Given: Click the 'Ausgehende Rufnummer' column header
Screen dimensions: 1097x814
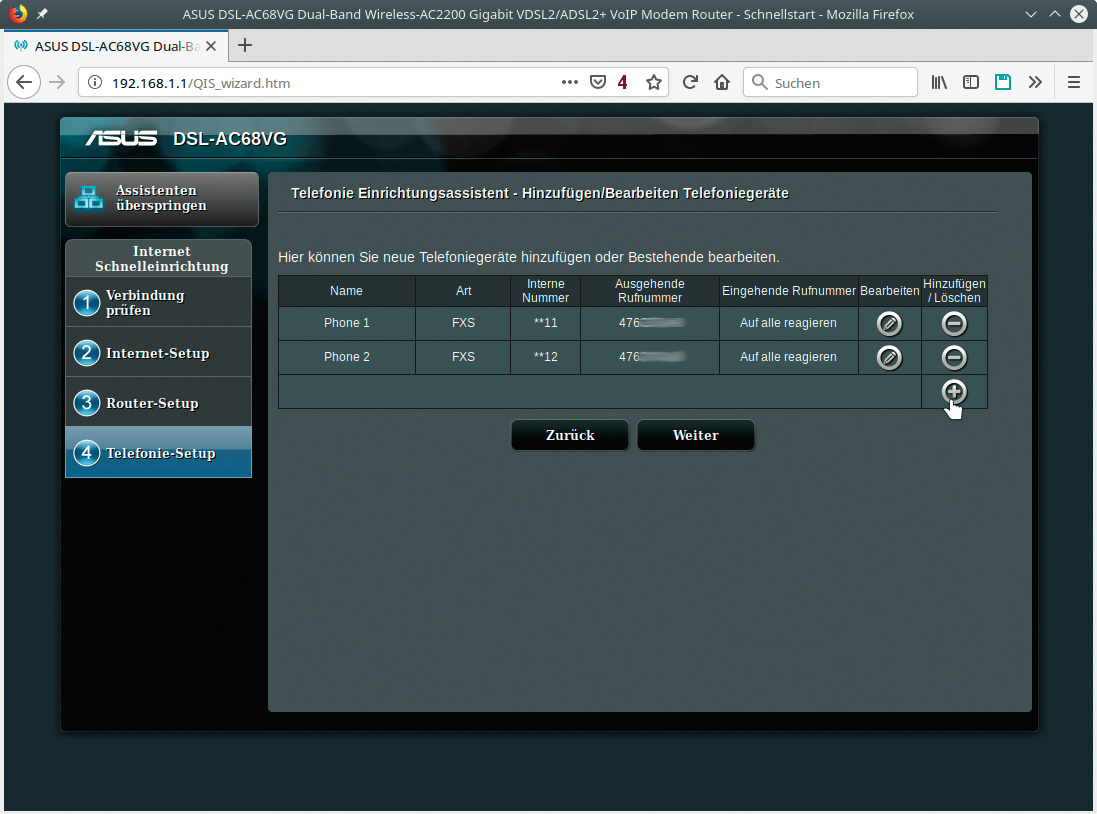Looking at the screenshot, I should pos(649,290).
